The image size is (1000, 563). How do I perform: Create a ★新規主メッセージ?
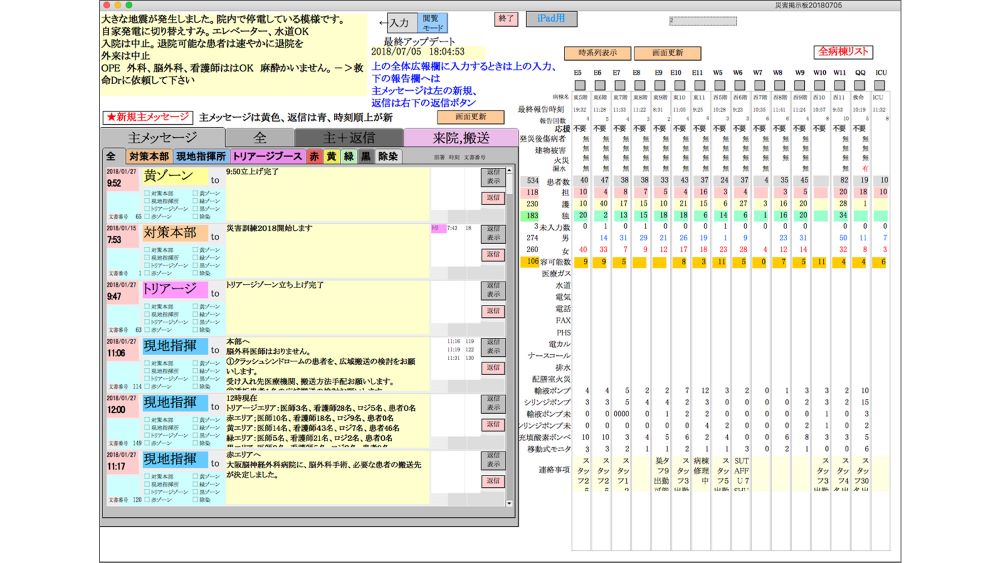click(148, 117)
